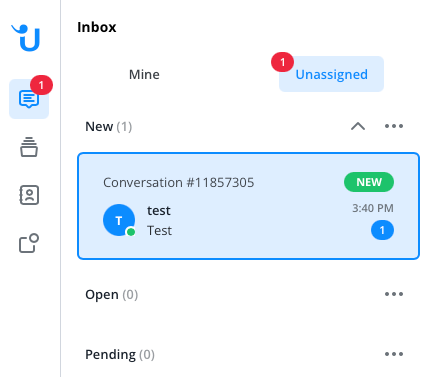This screenshot has height=377, width=434.
Task: Open the Open section options menu
Action: [x=394, y=294]
